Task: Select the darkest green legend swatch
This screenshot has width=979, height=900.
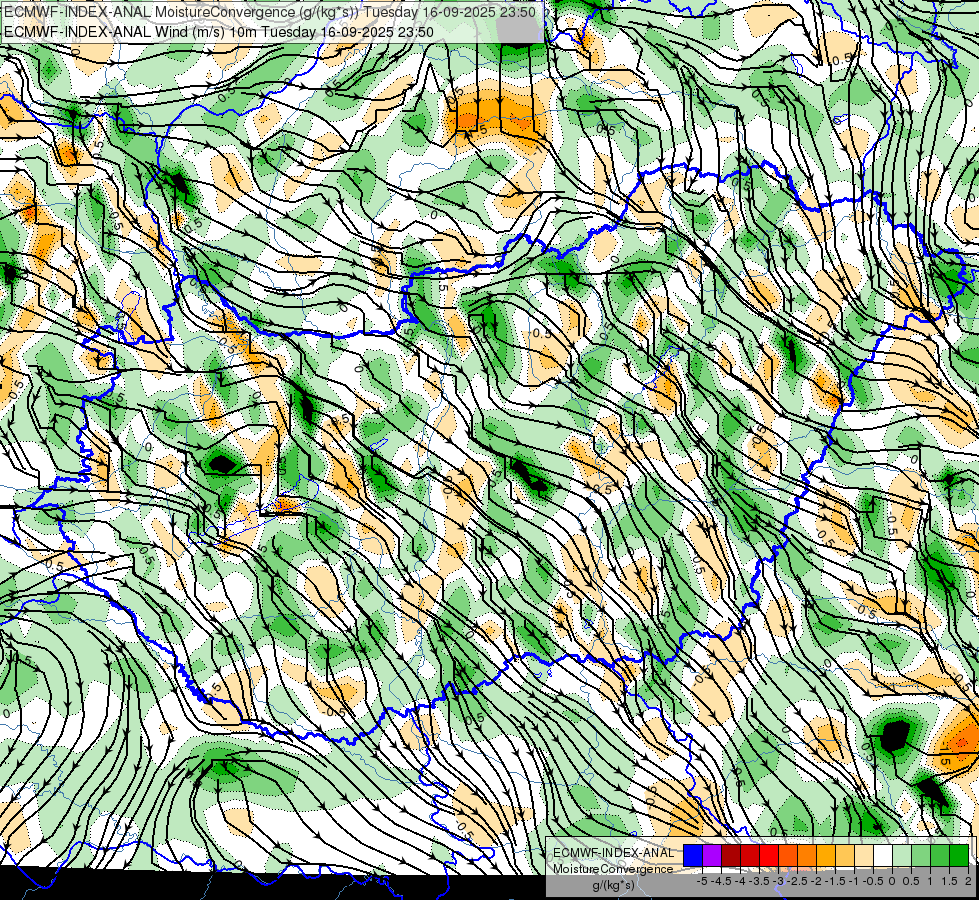Action: coord(959,856)
